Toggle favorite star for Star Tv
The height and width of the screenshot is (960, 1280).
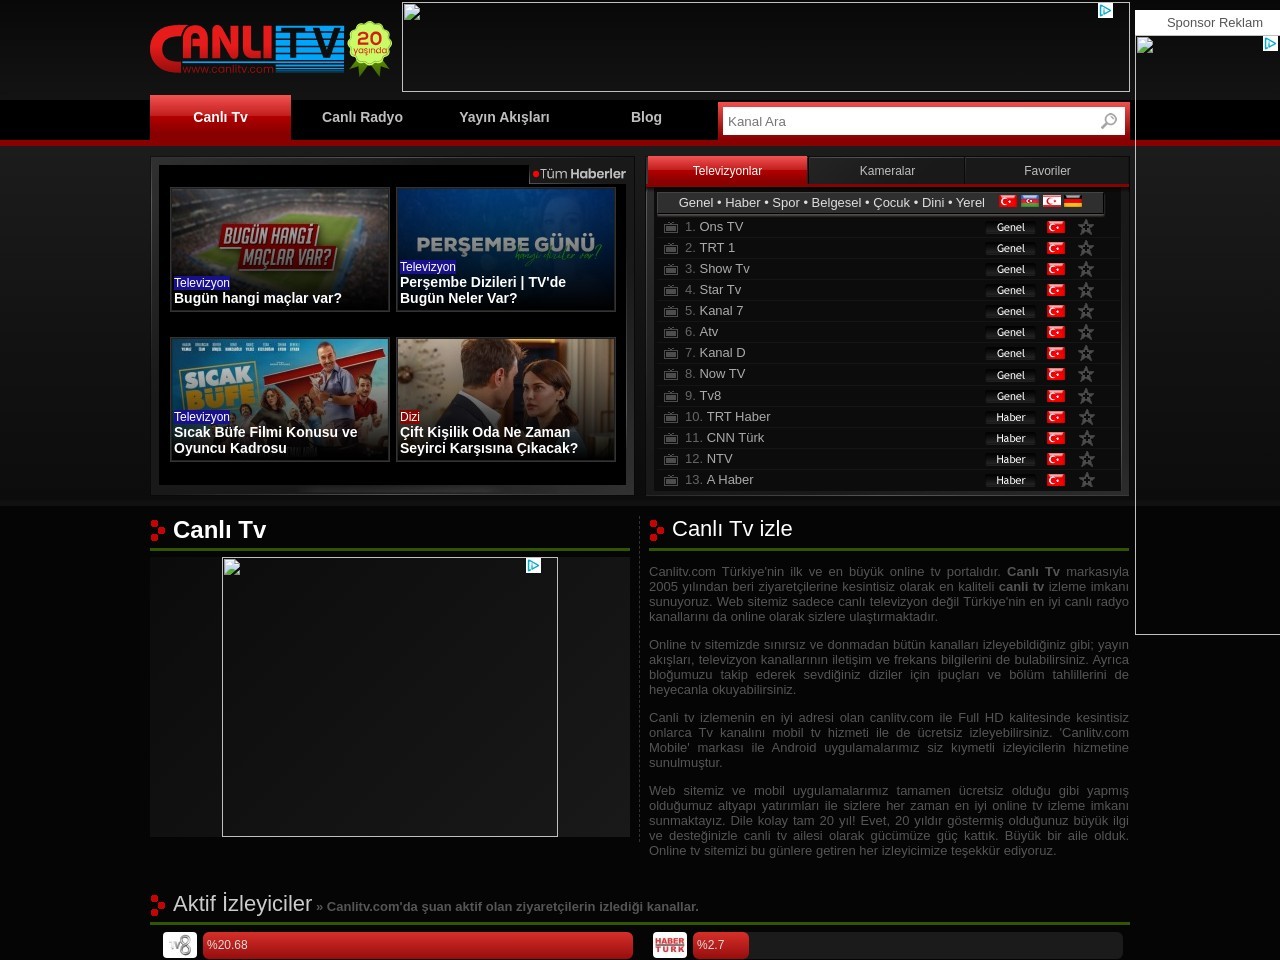click(1086, 290)
